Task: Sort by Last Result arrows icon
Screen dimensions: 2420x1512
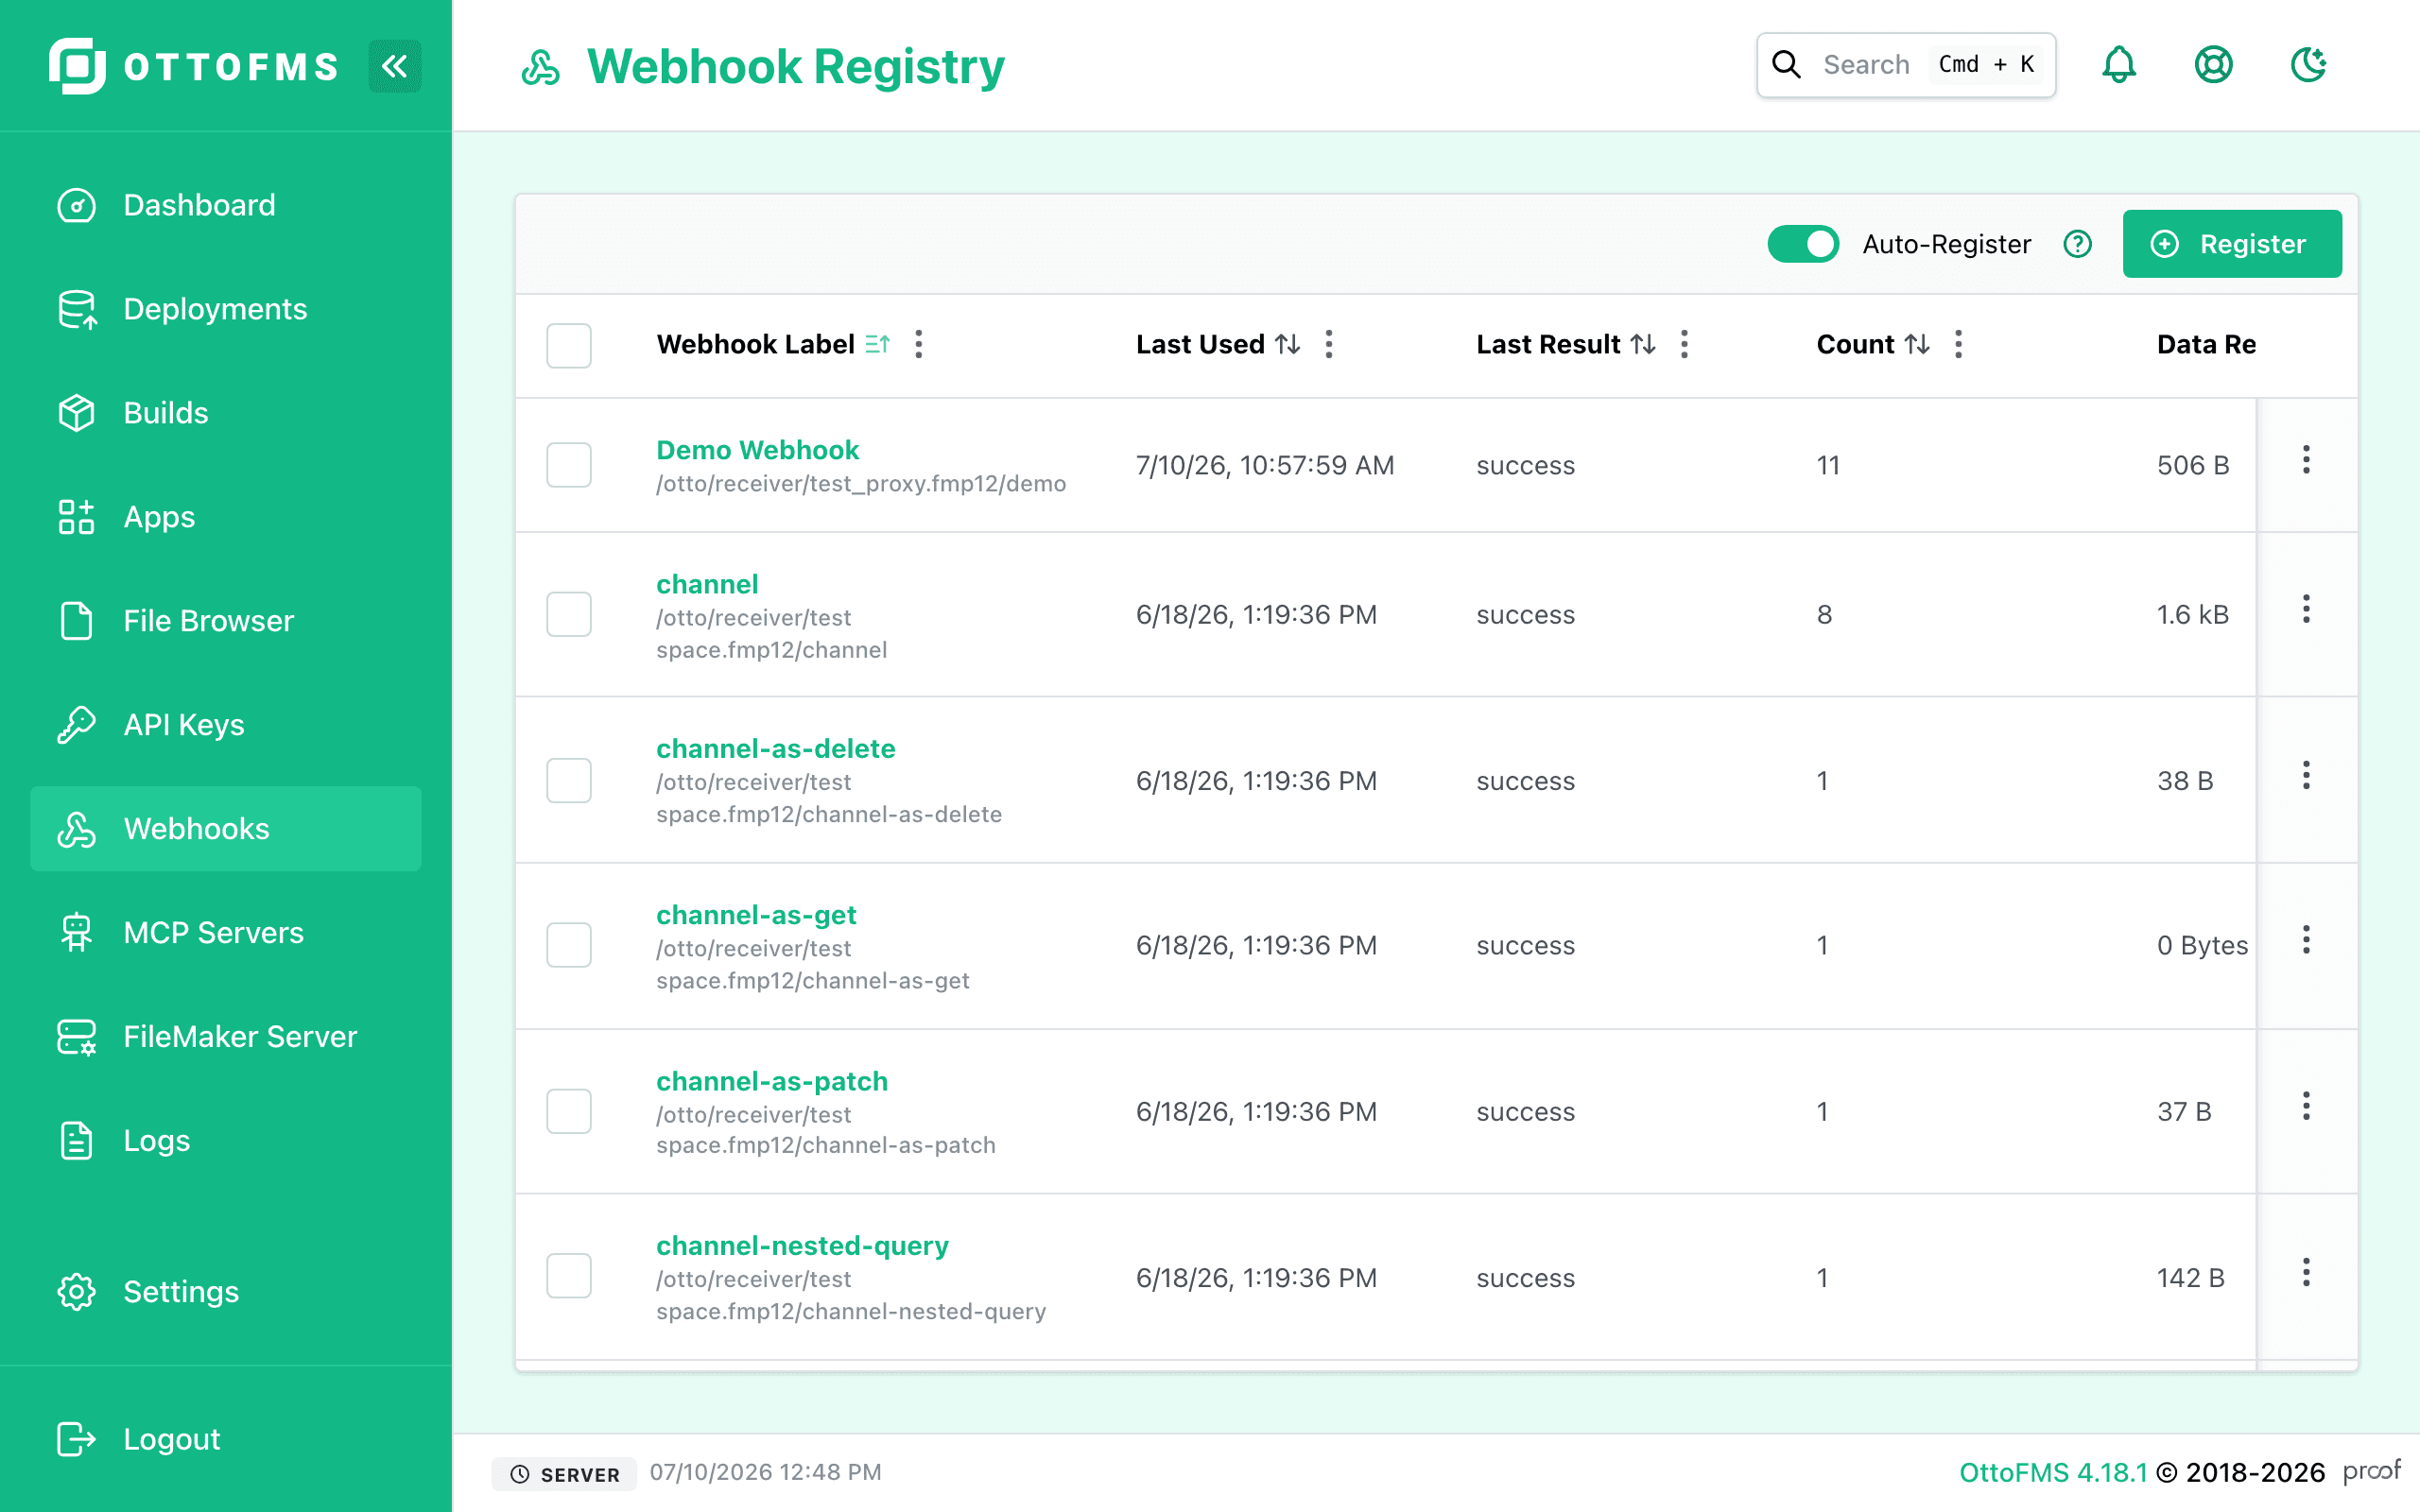Action: coord(1643,344)
